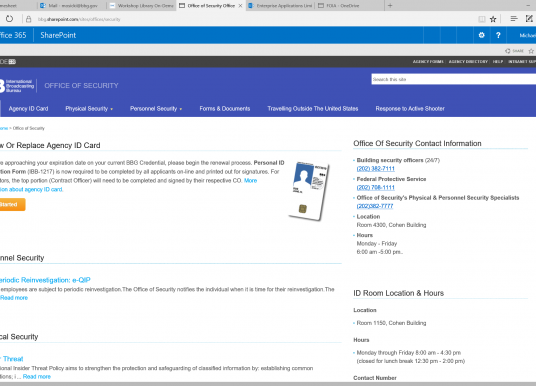Click the lock icon in address bar
The height and width of the screenshot is (386, 536).
(x=28, y=19)
